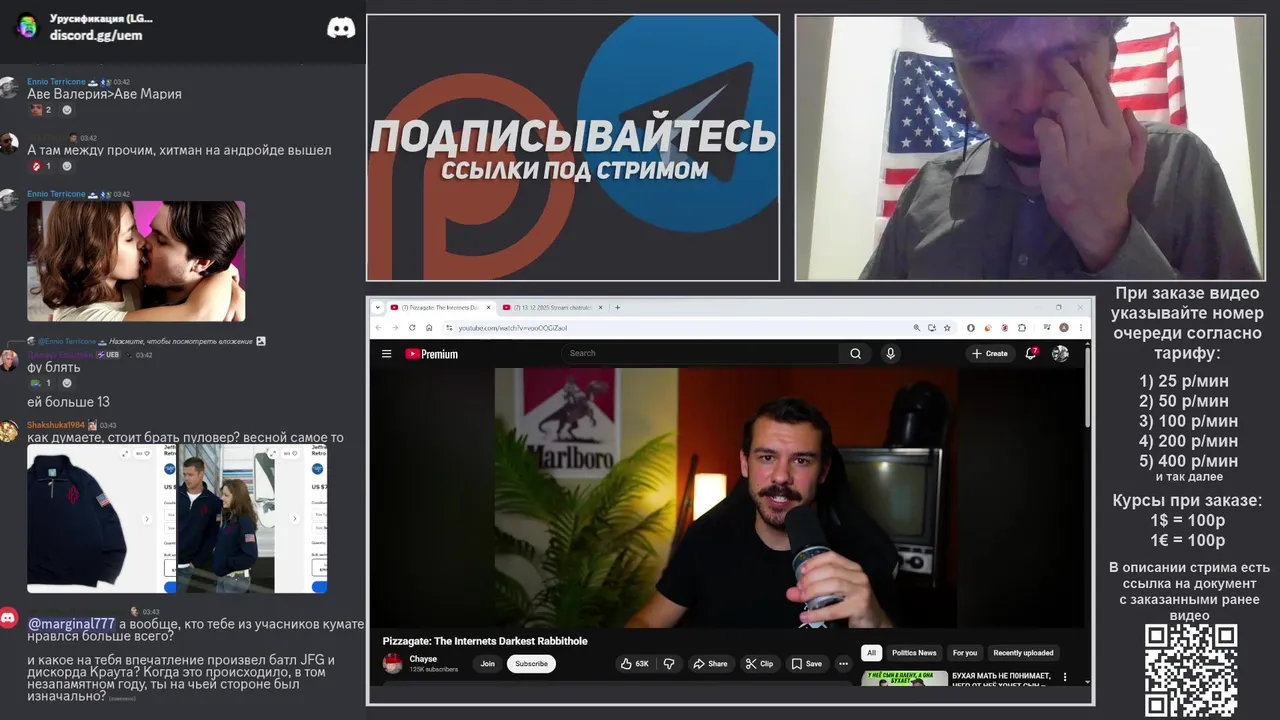Open the YouTube account avatar menu

(x=1060, y=353)
